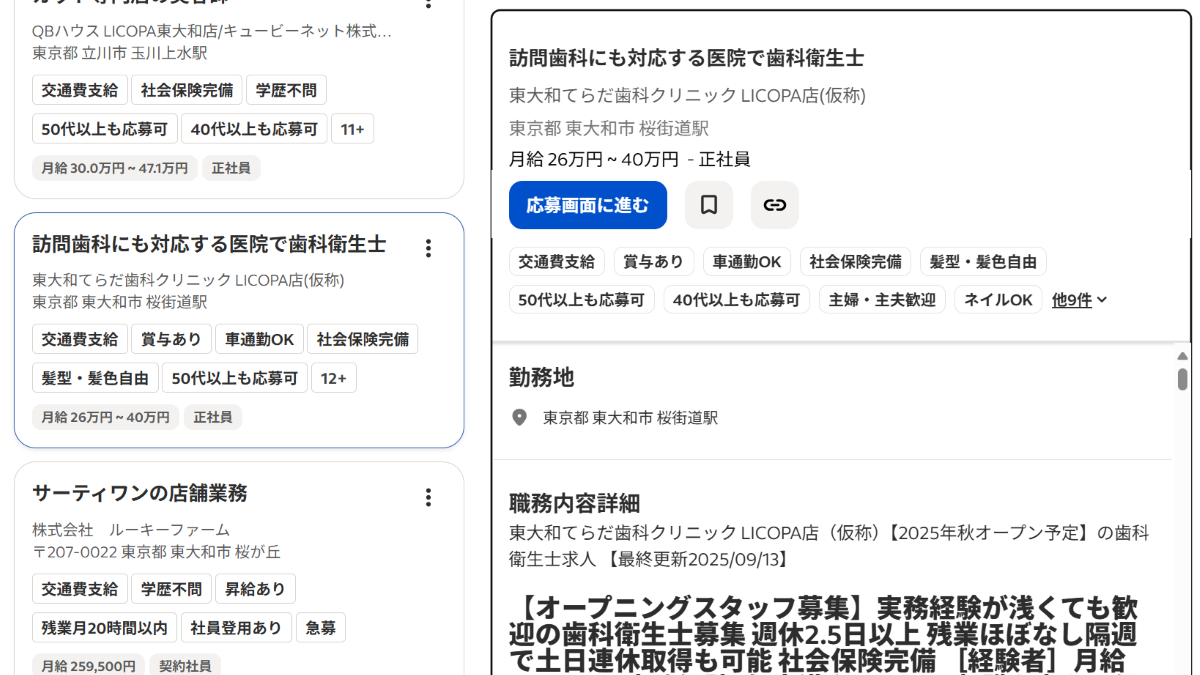Screen dimensions: 1200x675
Task: Click 交通費支給 tag in detail pane
Action: click(x=557, y=262)
